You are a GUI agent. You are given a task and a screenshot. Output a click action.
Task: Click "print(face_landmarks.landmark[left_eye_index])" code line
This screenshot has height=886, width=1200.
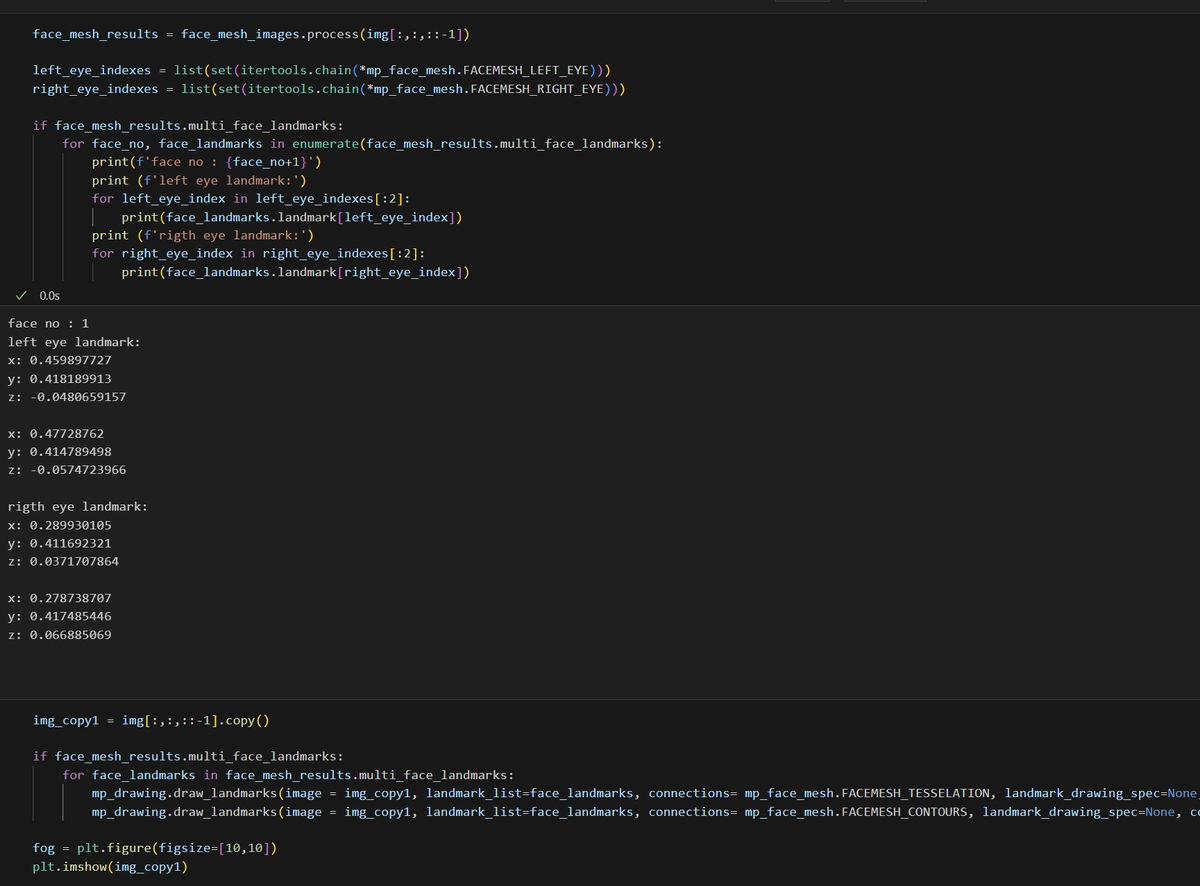(292, 217)
